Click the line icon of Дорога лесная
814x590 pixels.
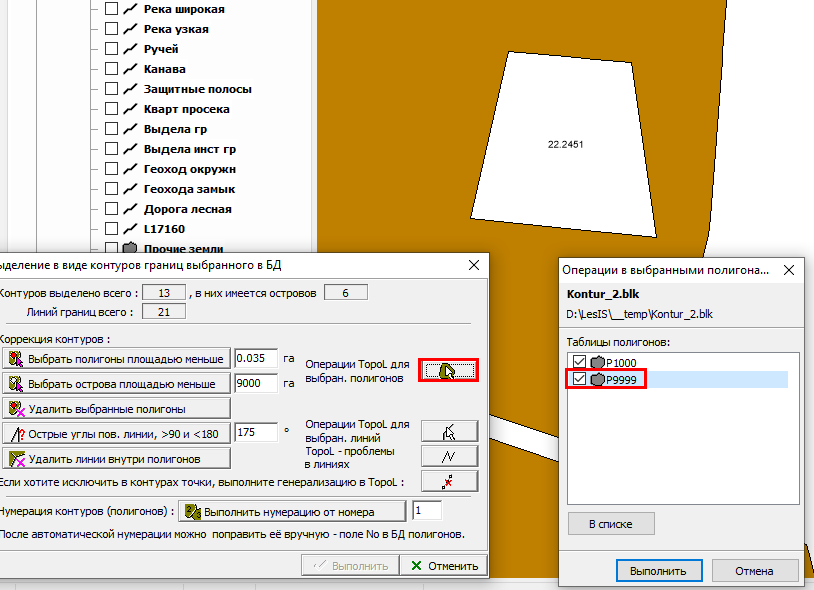pos(130,209)
